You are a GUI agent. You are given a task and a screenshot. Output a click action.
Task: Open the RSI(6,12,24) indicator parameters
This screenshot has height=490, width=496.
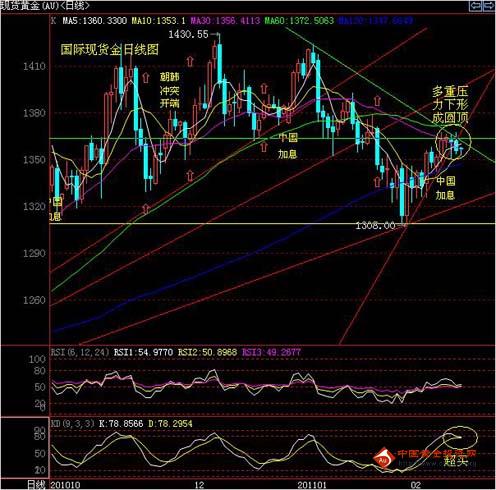(x=80, y=352)
